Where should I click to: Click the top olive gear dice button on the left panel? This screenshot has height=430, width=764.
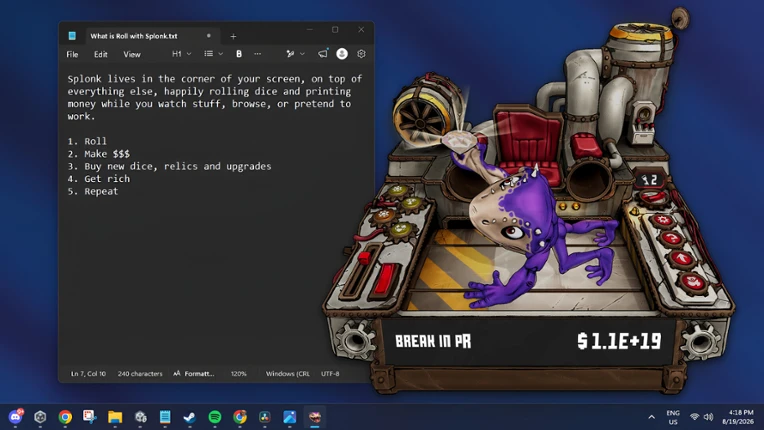pyautogui.click(x=397, y=191)
